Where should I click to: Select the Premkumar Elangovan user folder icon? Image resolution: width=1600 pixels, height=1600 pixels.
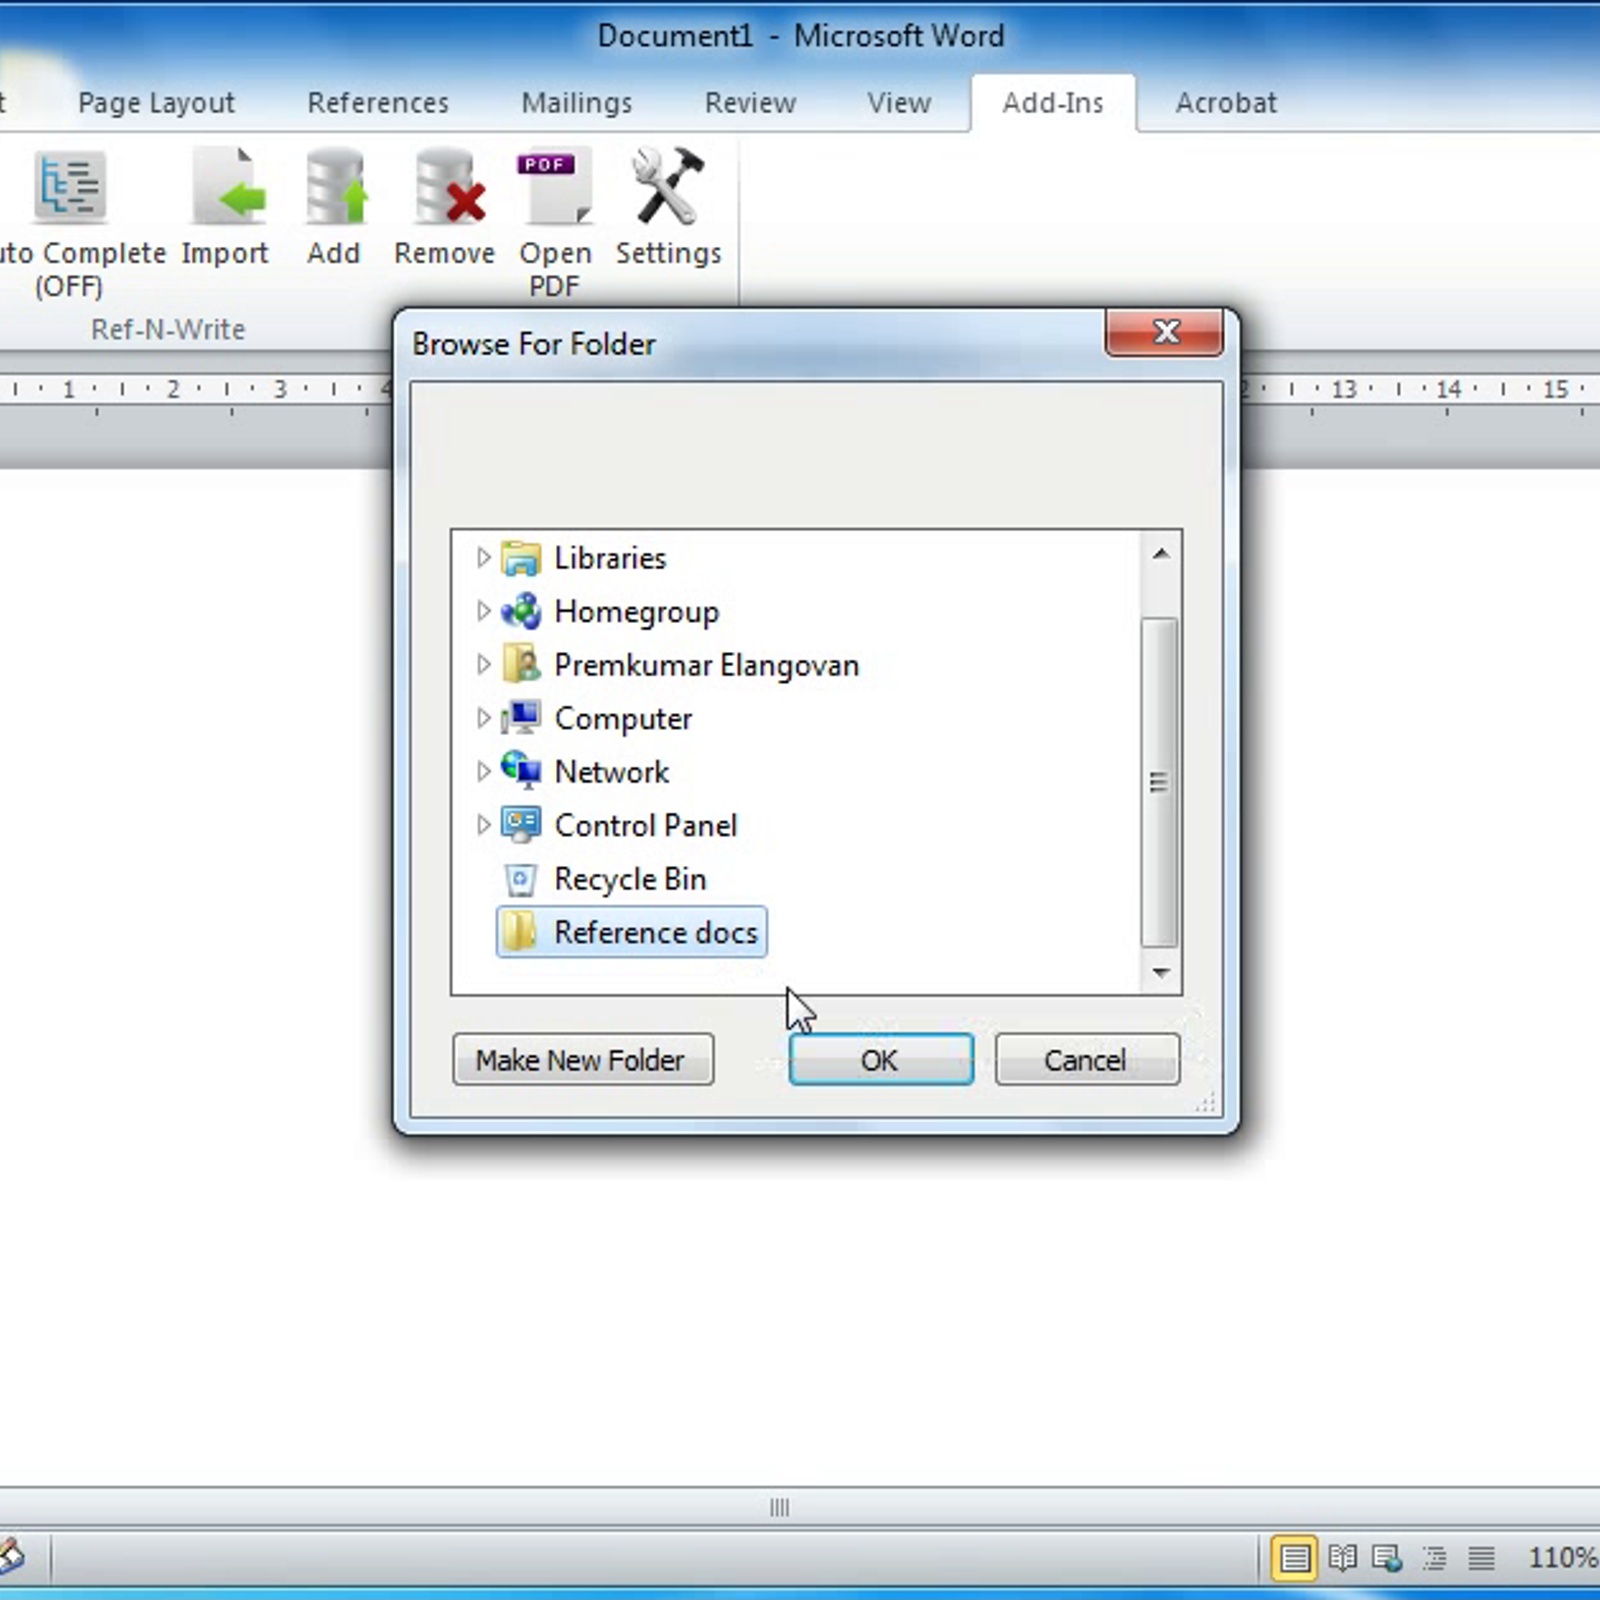point(521,664)
